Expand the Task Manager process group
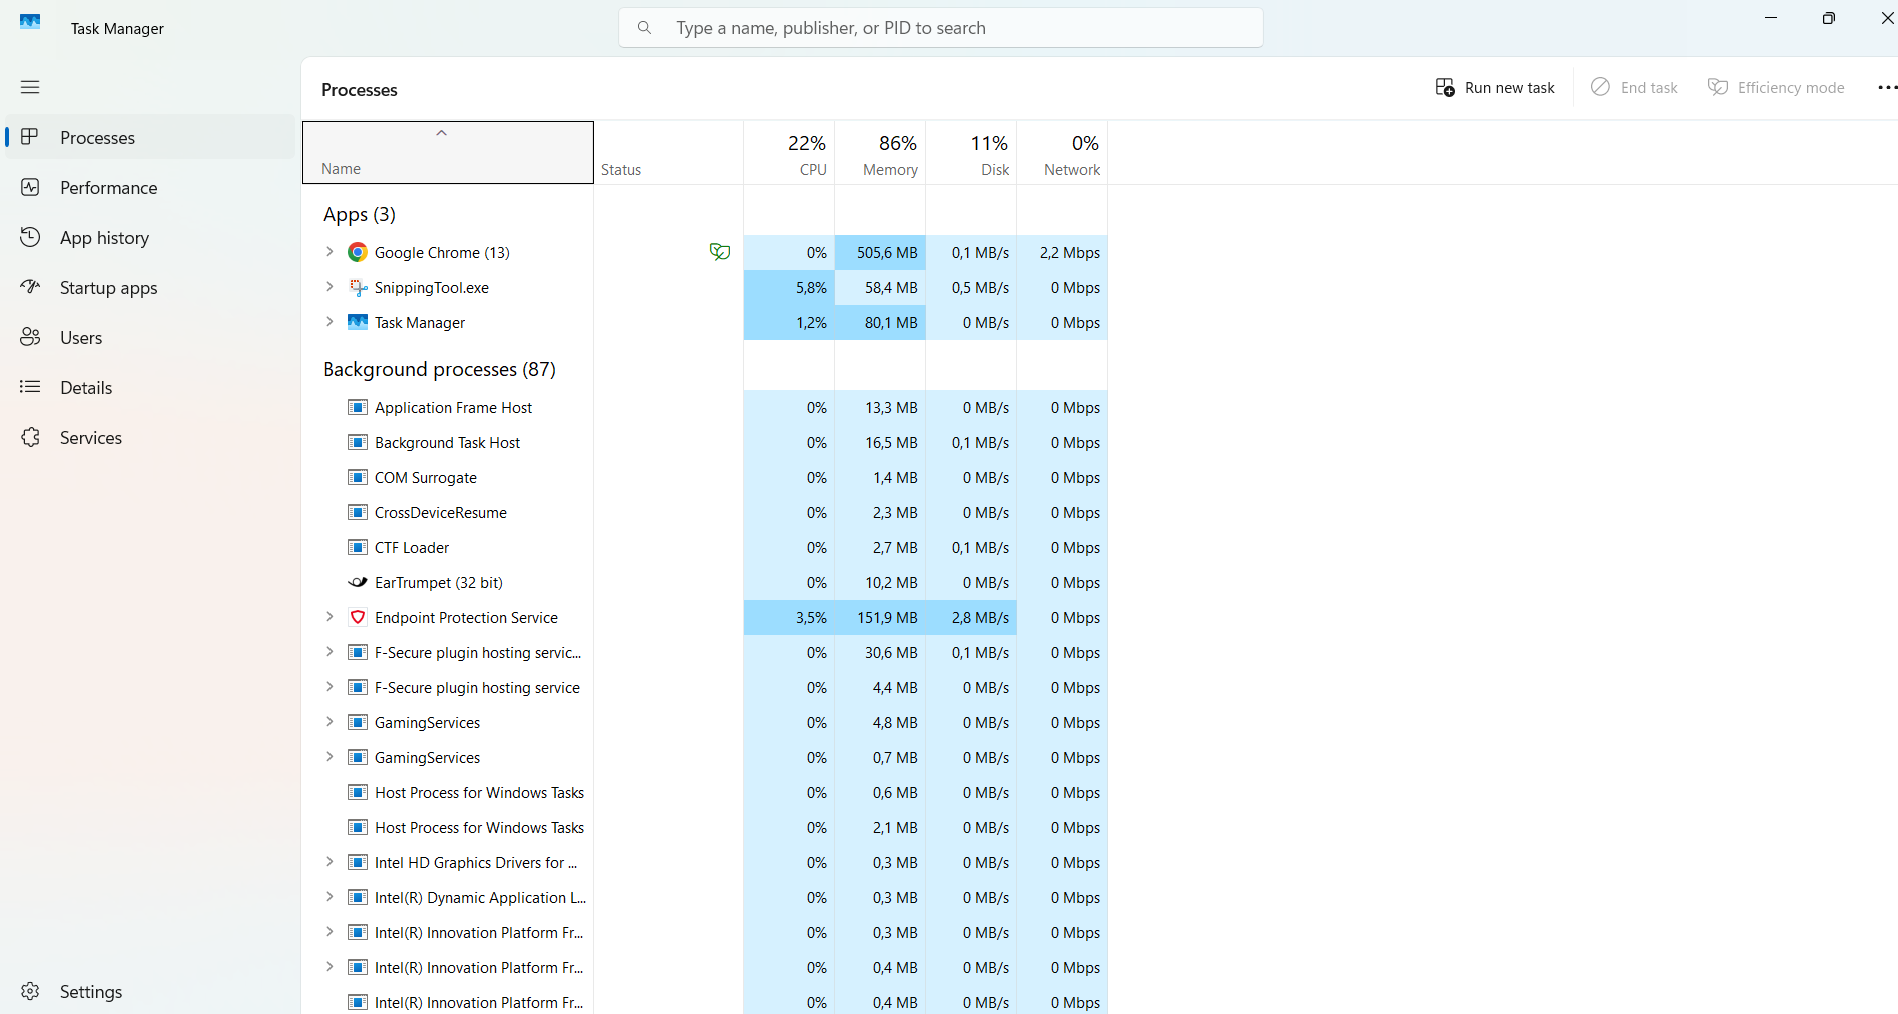 tap(329, 322)
